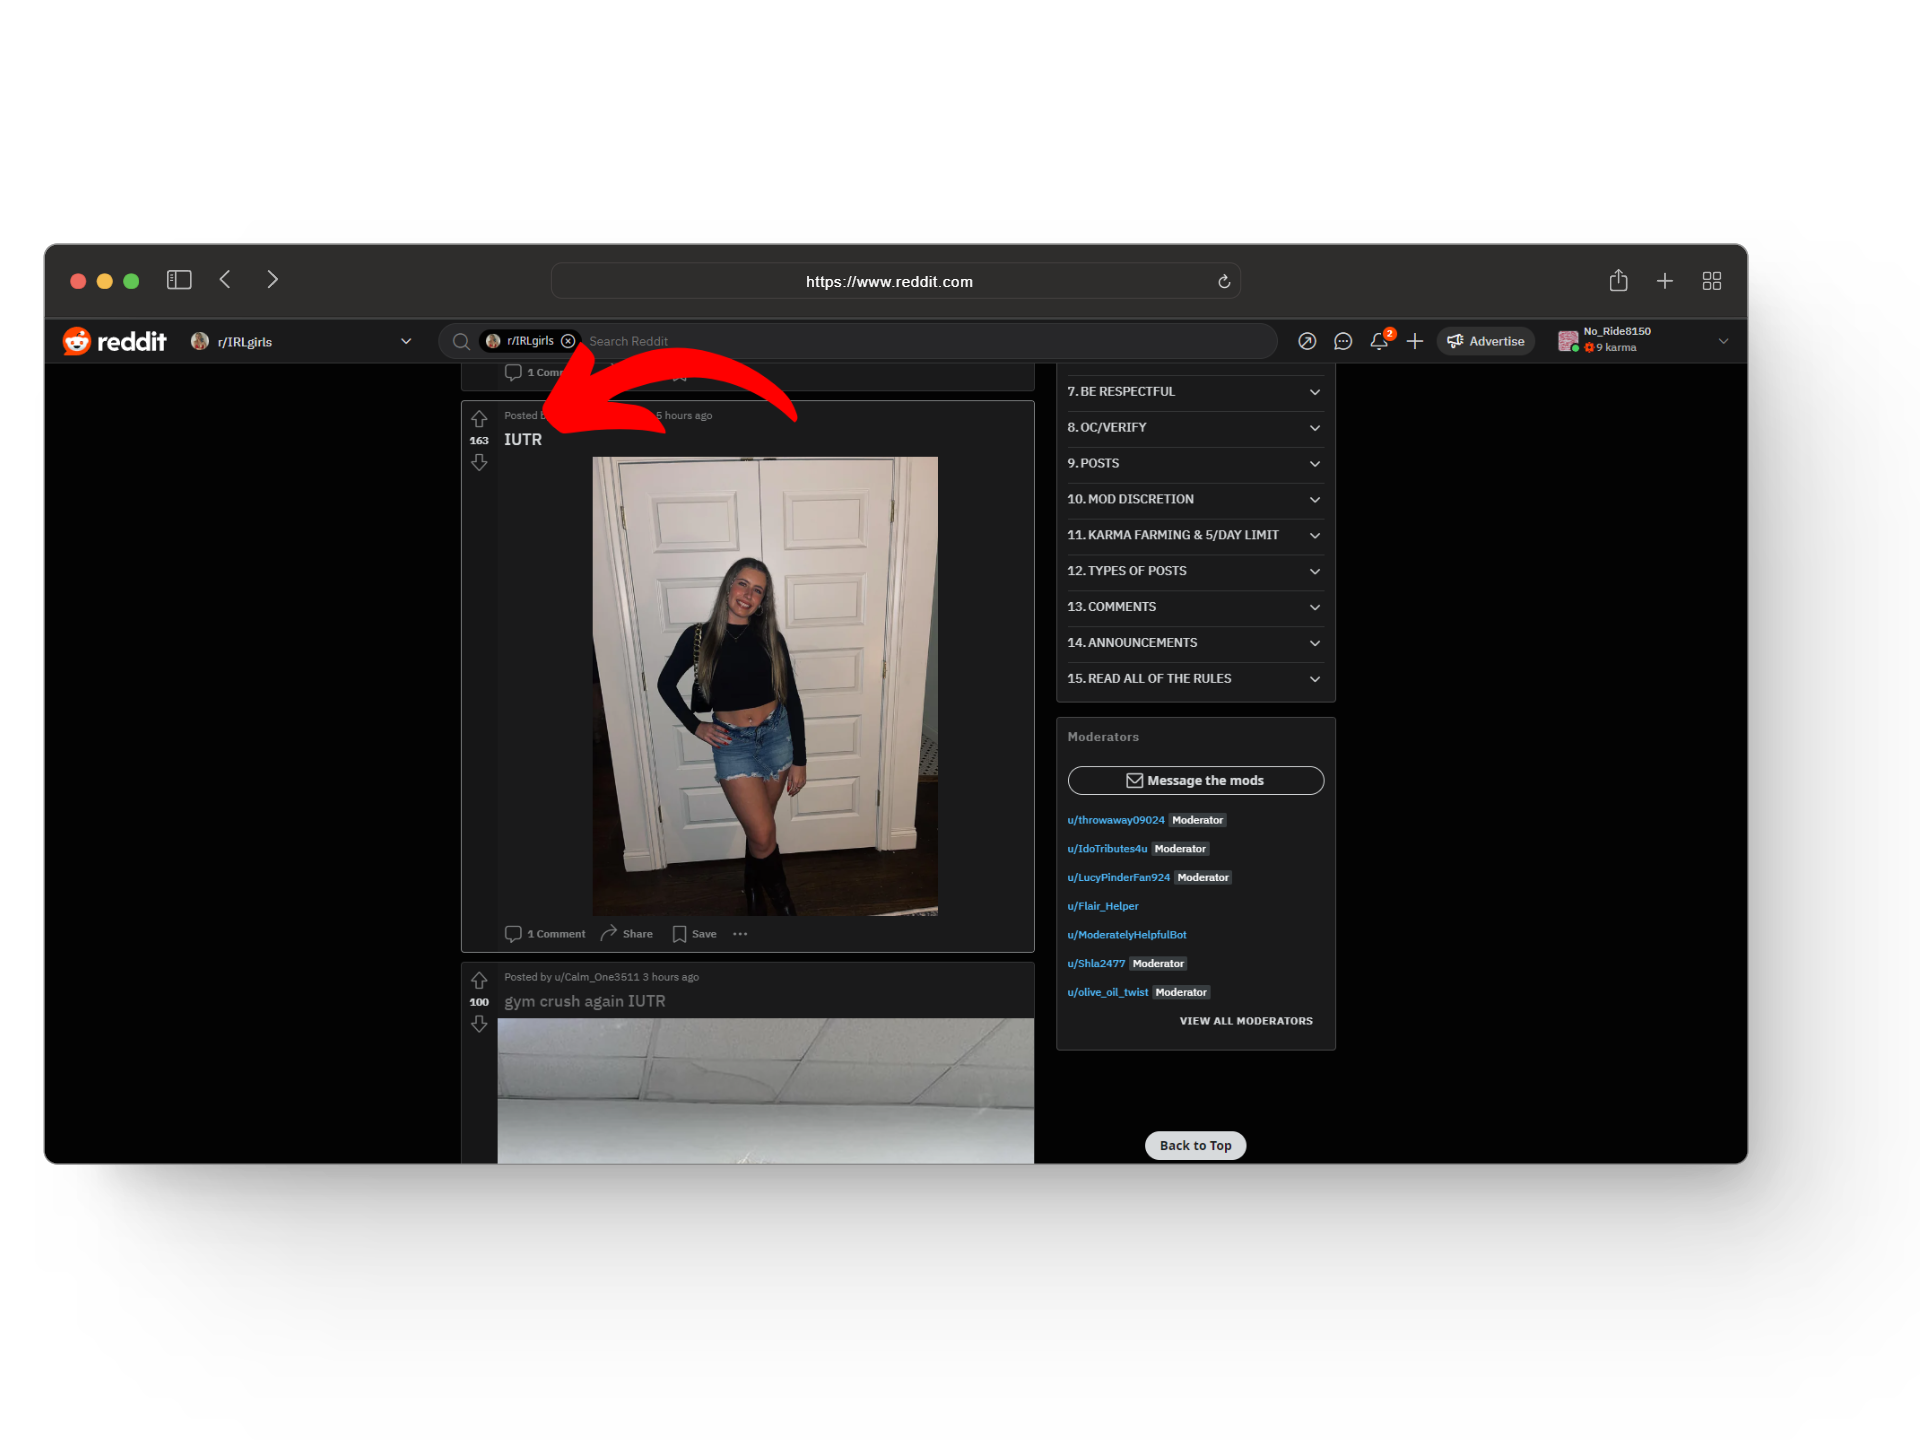Downvote the IUTR post
1920x1440 pixels.
(479, 462)
